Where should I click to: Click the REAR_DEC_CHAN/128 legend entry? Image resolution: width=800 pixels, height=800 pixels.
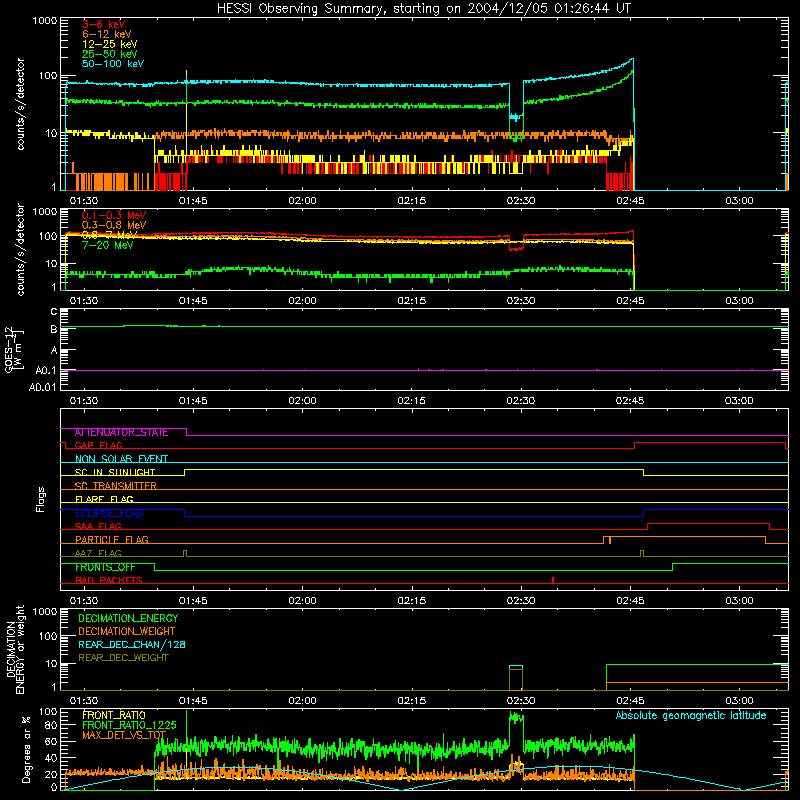(132, 645)
